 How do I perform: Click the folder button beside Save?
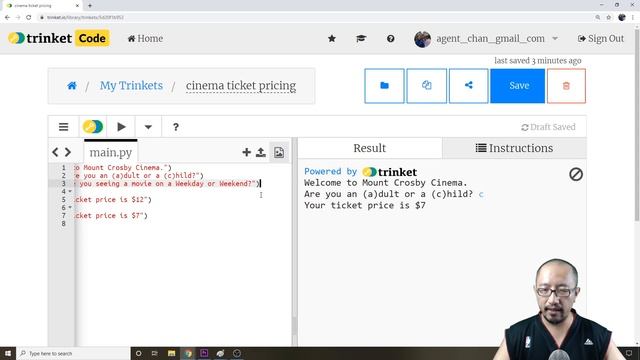[384, 86]
